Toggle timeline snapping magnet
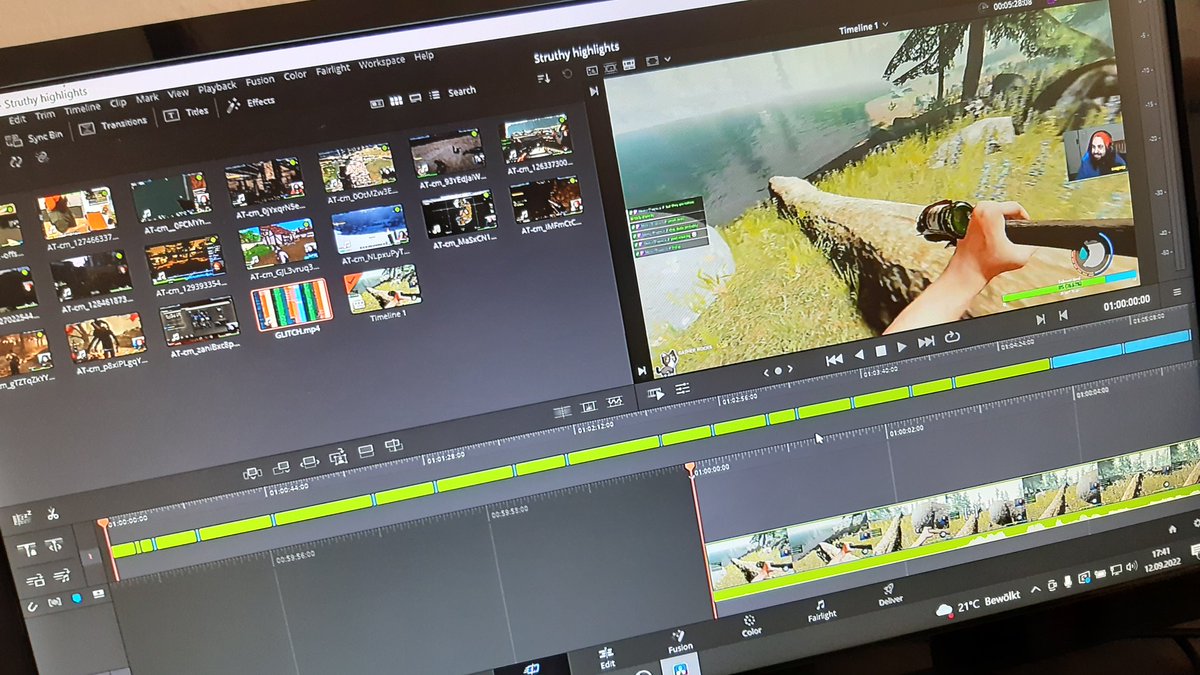 point(33,605)
